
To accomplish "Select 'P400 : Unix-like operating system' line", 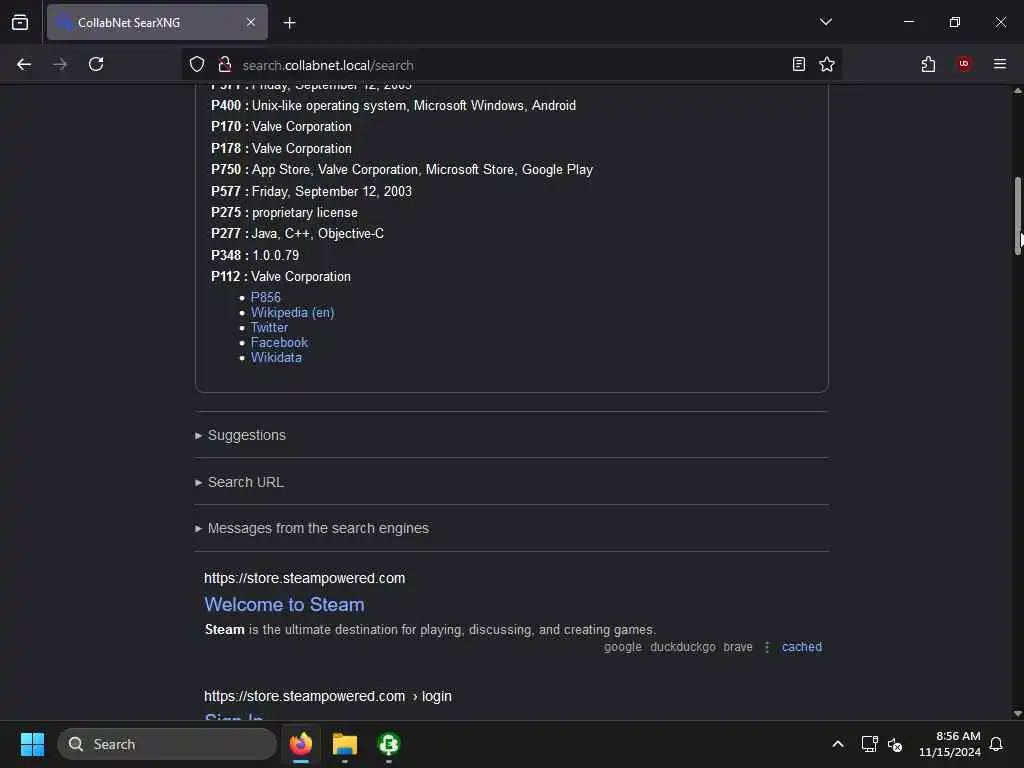I will tap(393, 105).
